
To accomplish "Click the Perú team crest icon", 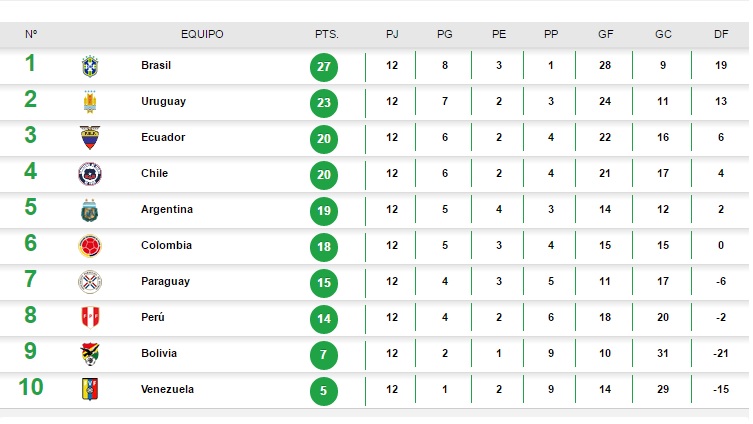I will [x=90, y=317].
